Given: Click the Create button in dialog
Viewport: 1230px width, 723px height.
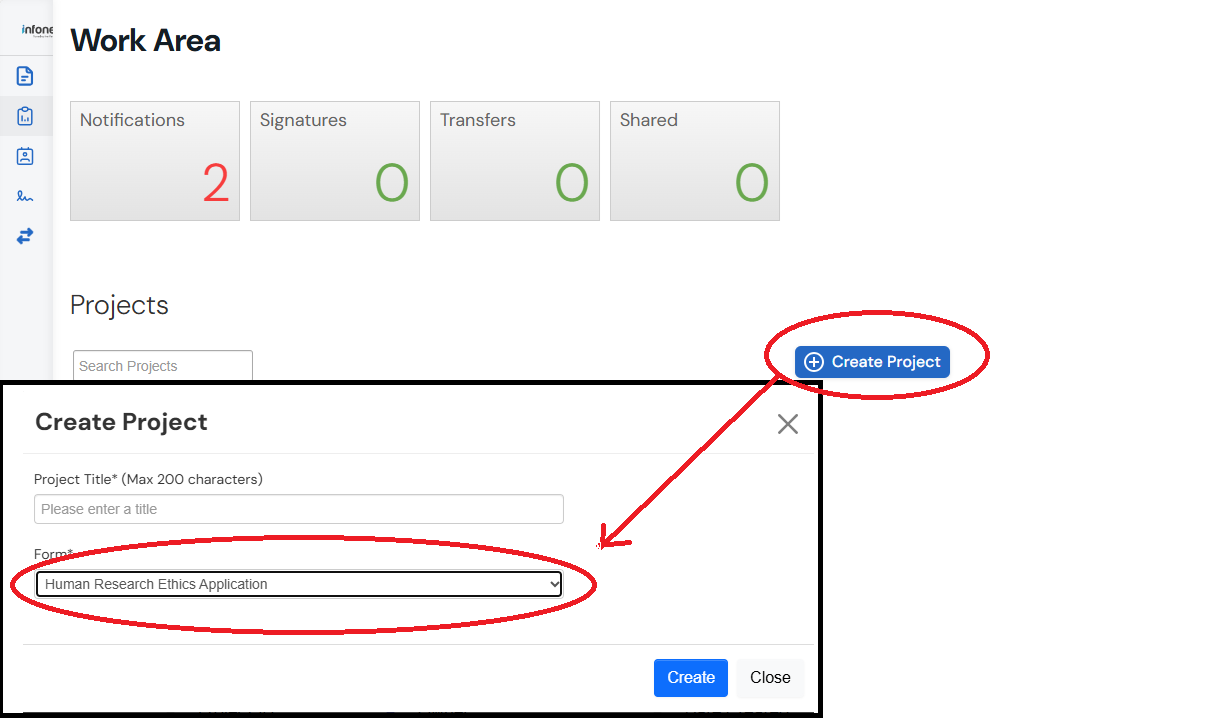Looking at the screenshot, I should 691,678.
